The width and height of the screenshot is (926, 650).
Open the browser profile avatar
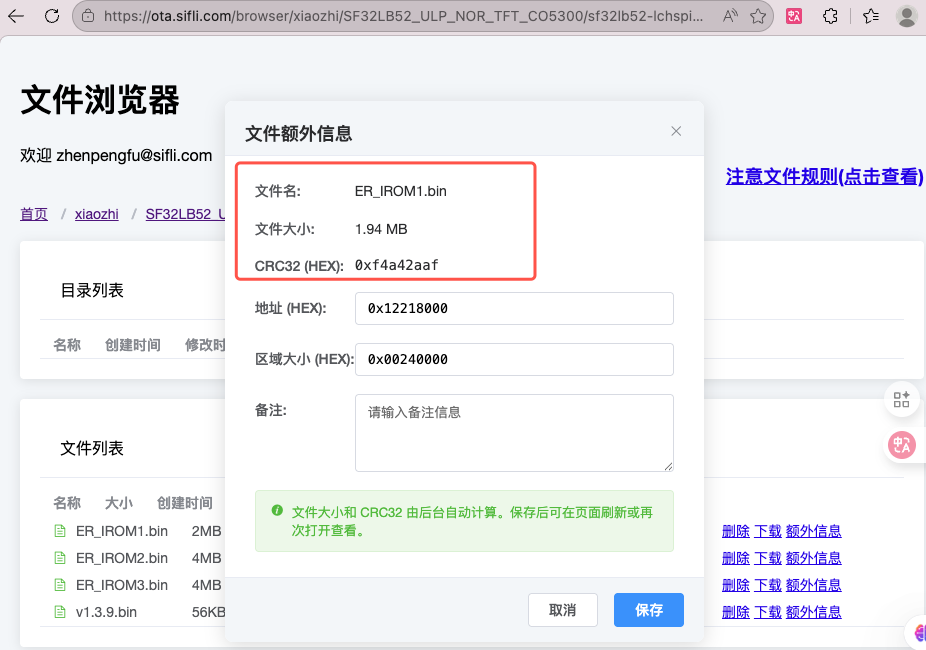[907, 16]
